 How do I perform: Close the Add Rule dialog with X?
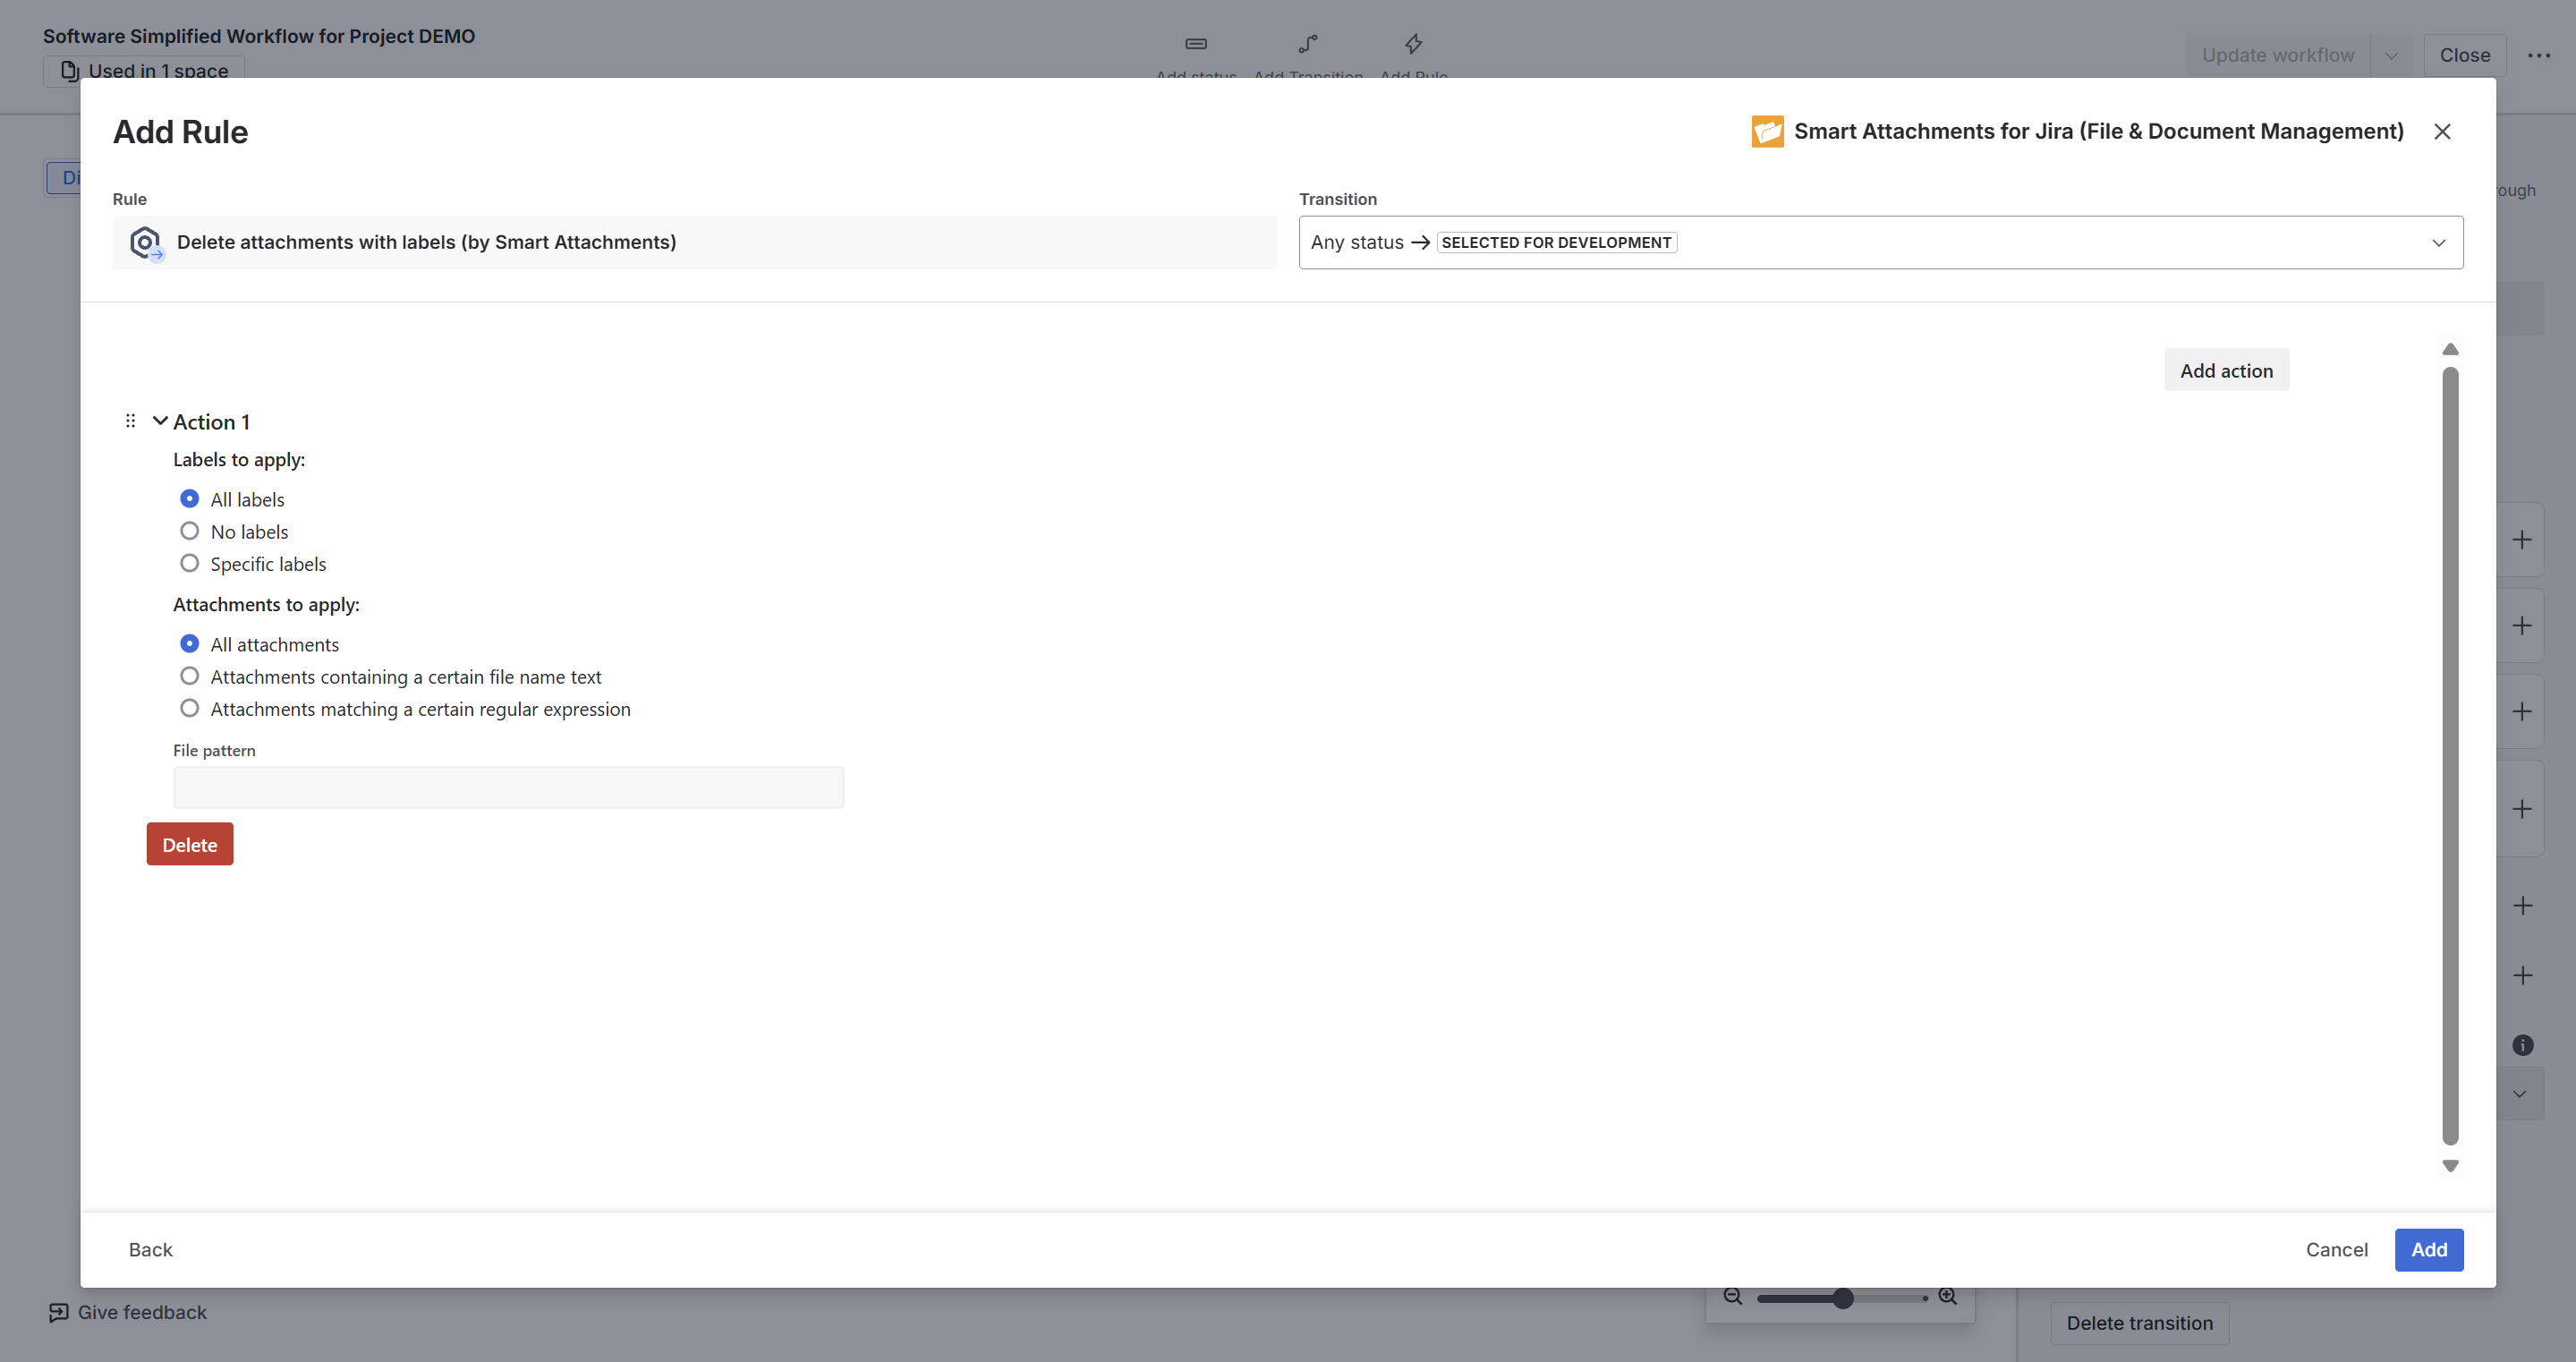tap(2442, 131)
